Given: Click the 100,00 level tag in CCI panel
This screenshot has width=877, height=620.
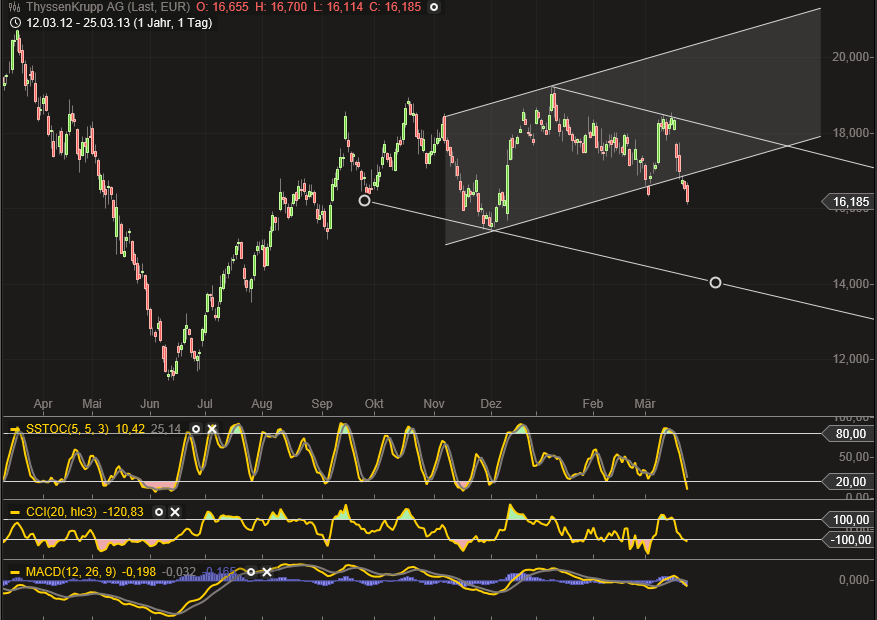Looking at the screenshot, I should point(848,520).
